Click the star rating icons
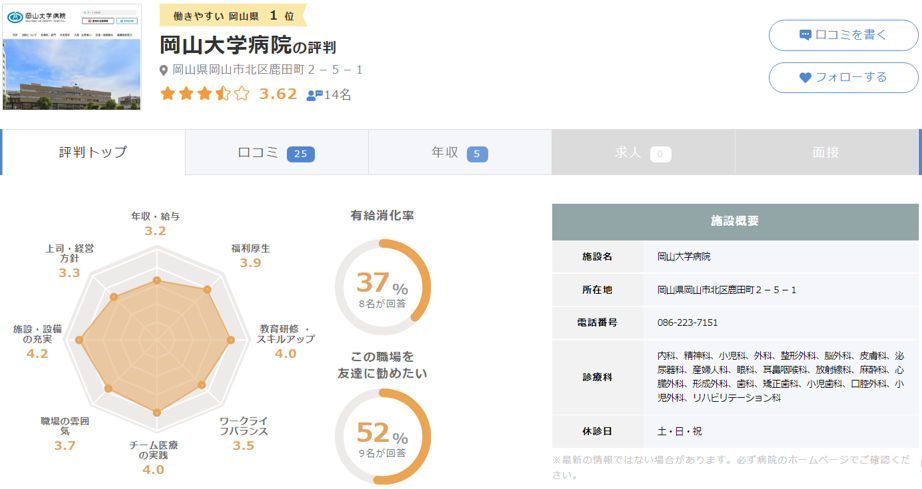This screenshot has width=922, height=489. click(x=205, y=93)
